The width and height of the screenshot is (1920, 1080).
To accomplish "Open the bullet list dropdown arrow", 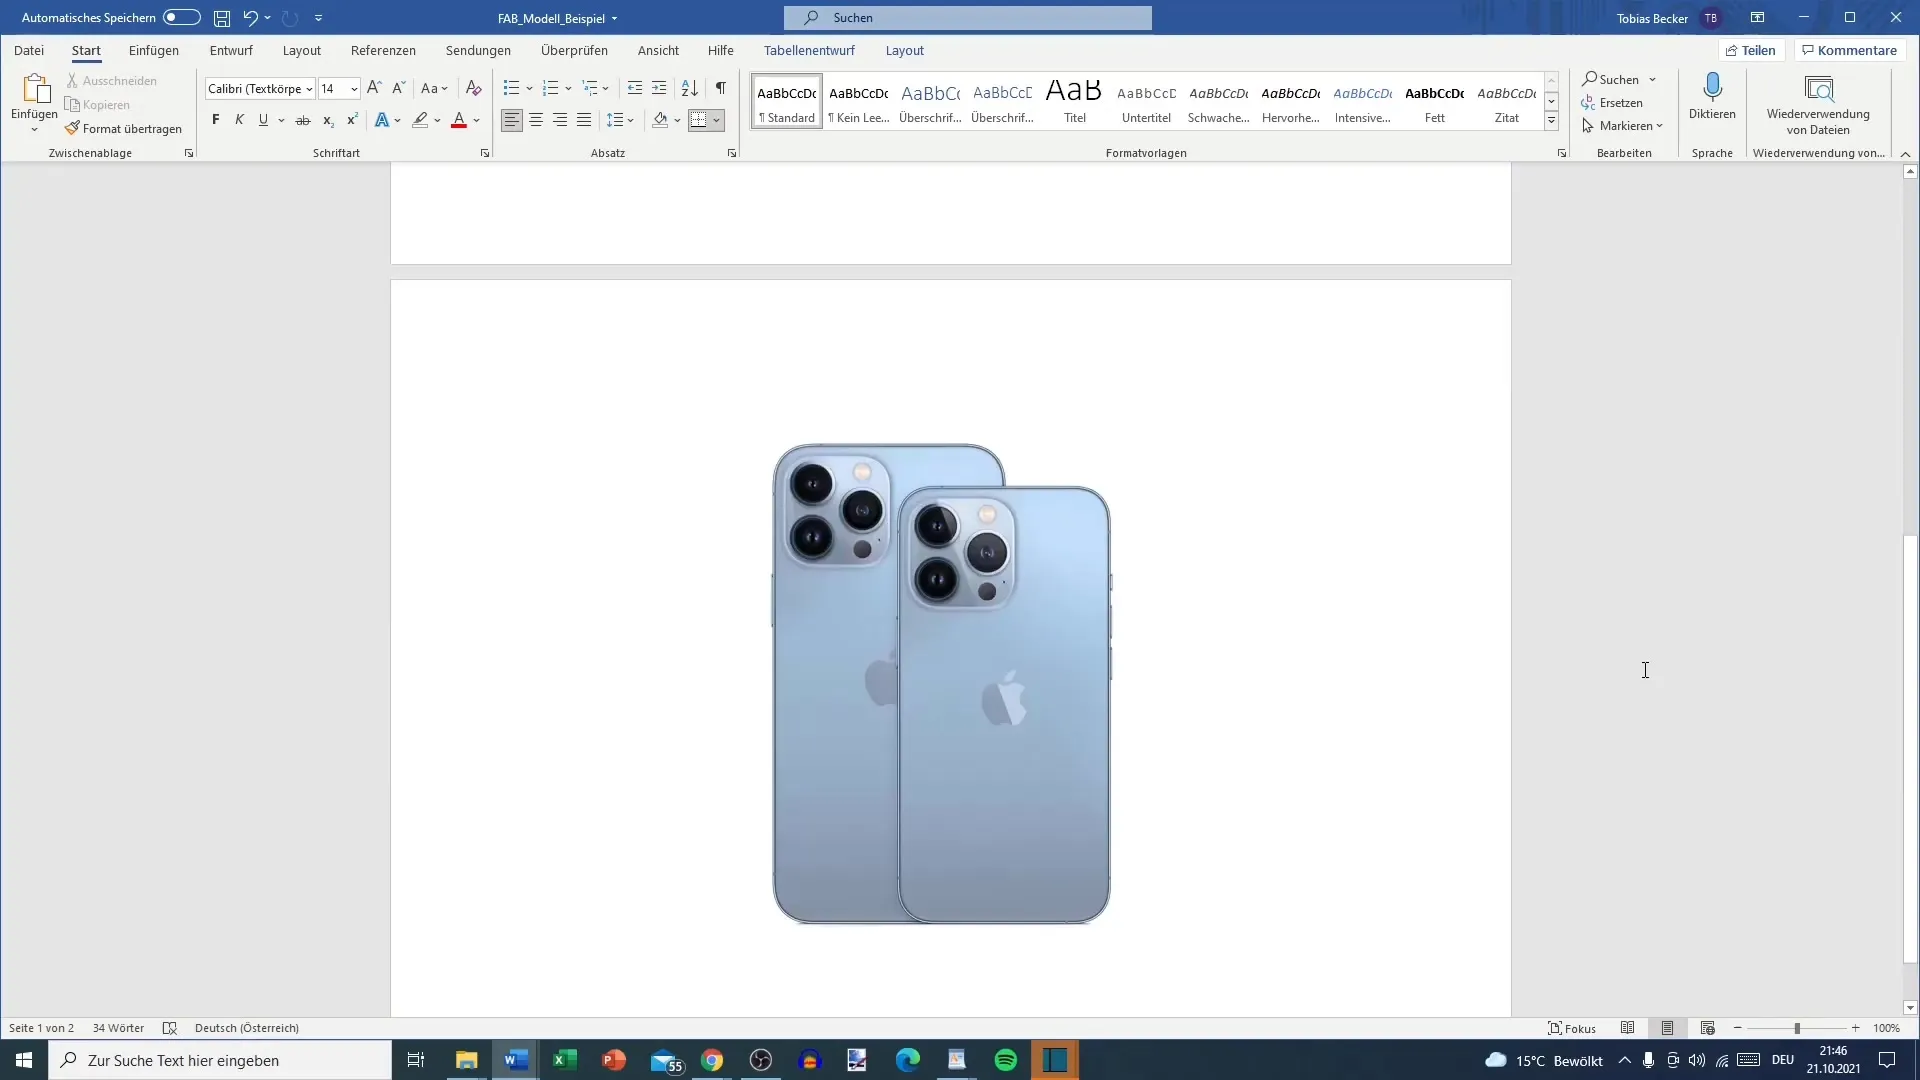I will 529,88.
